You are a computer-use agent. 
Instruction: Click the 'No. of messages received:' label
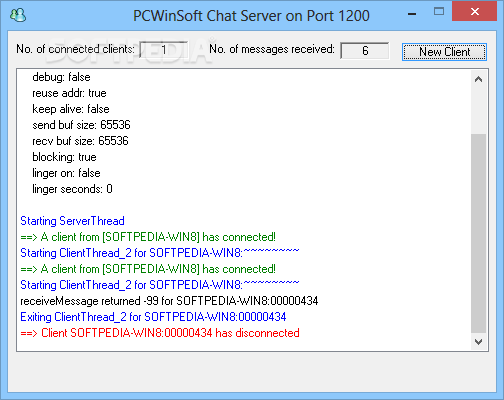[272, 49]
